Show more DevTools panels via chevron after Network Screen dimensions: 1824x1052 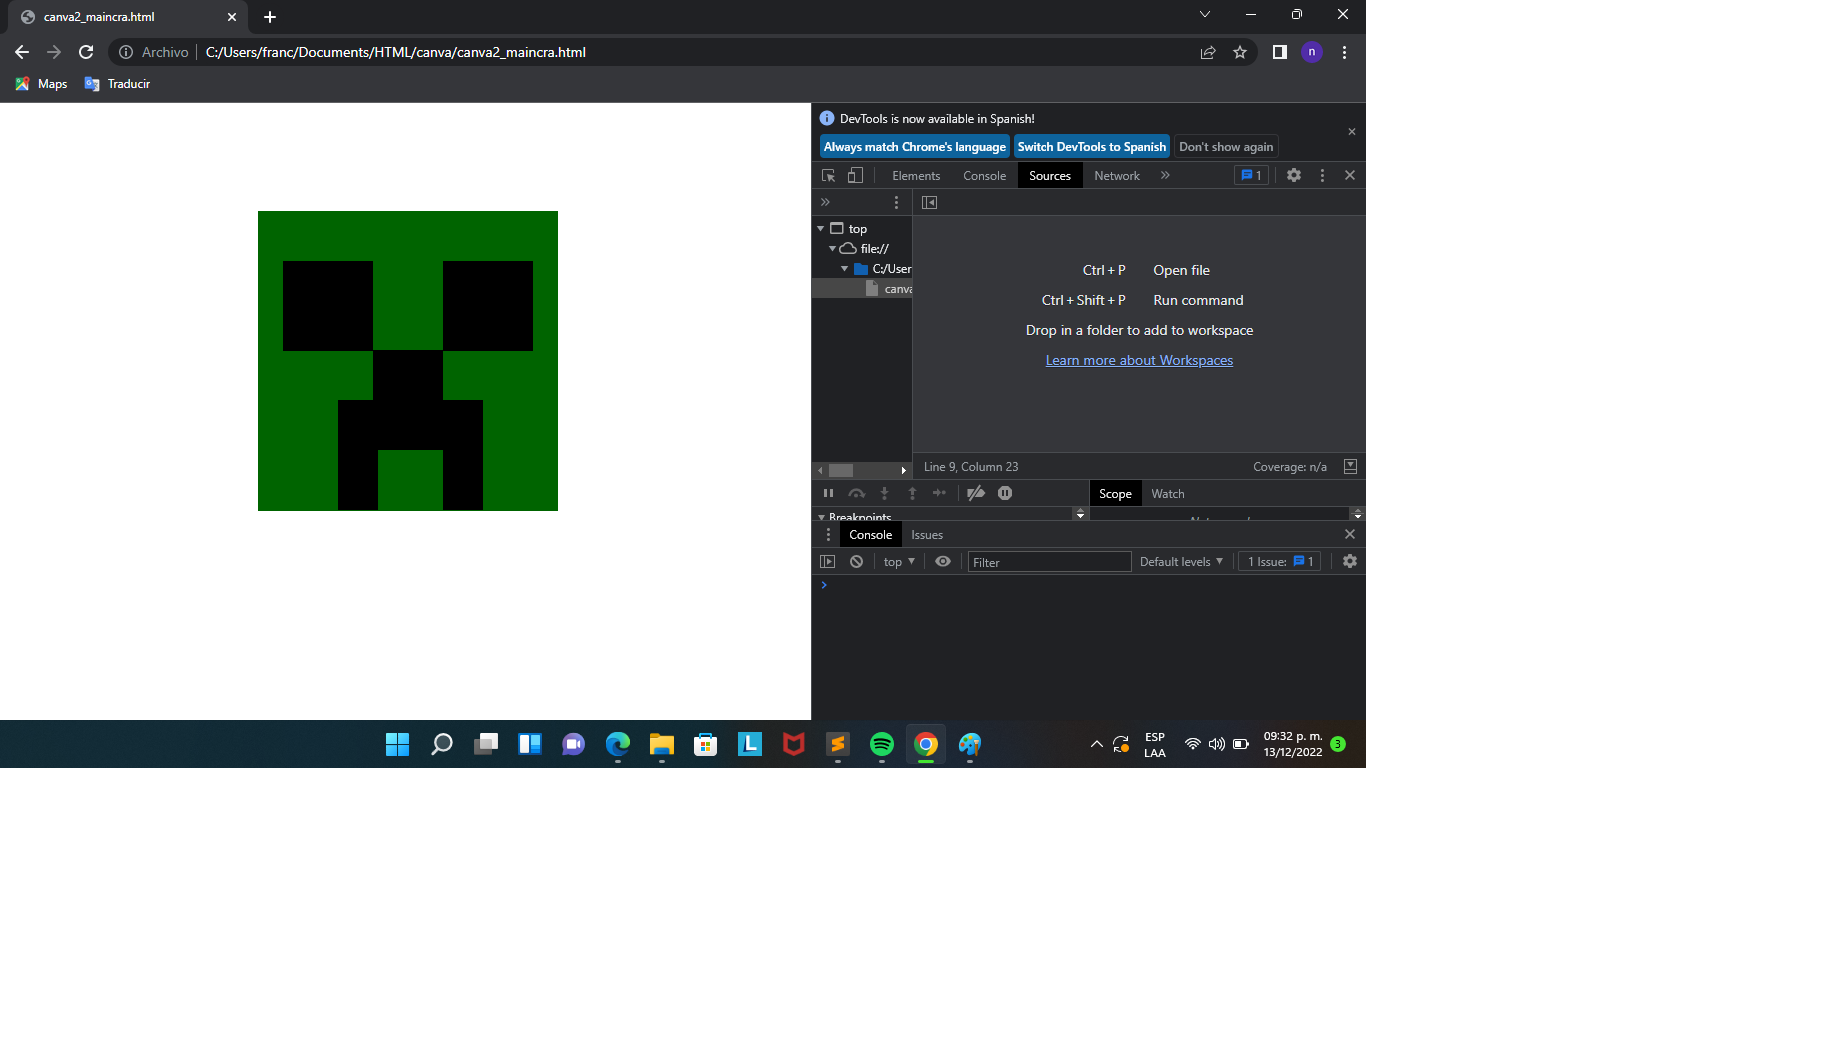coord(1165,175)
